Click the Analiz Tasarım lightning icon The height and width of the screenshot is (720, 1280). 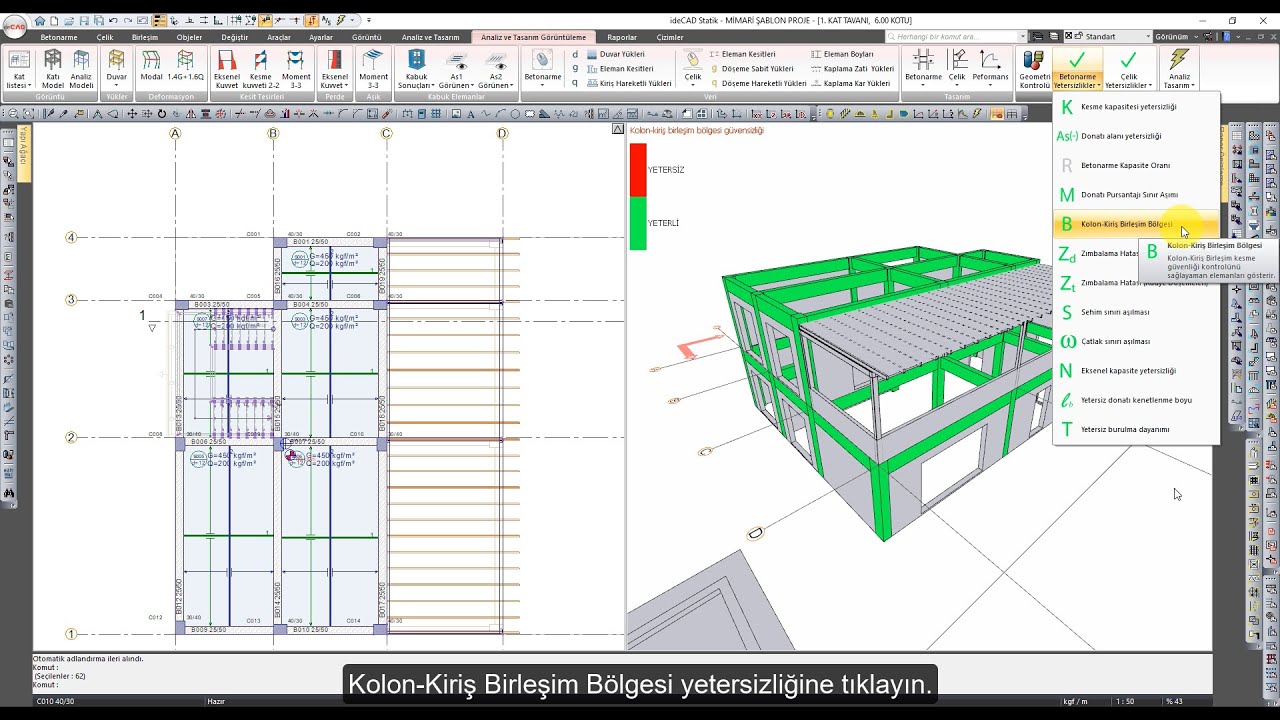(x=1179, y=69)
